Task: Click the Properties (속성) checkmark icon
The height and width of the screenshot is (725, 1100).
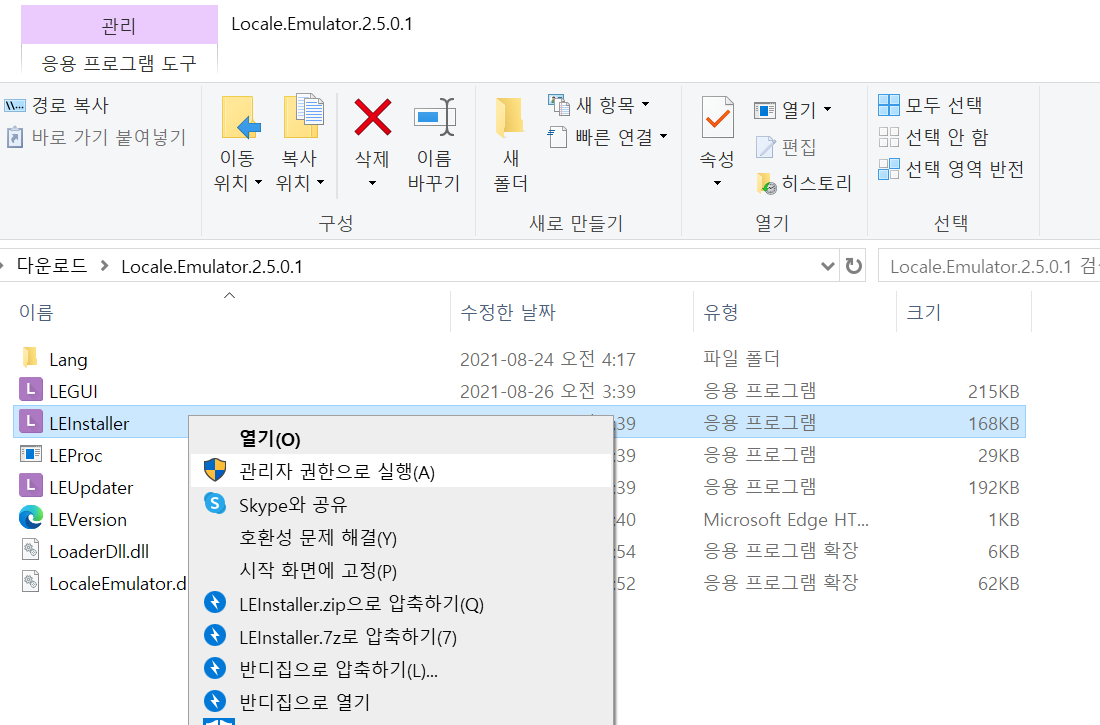Action: pos(717,117)
